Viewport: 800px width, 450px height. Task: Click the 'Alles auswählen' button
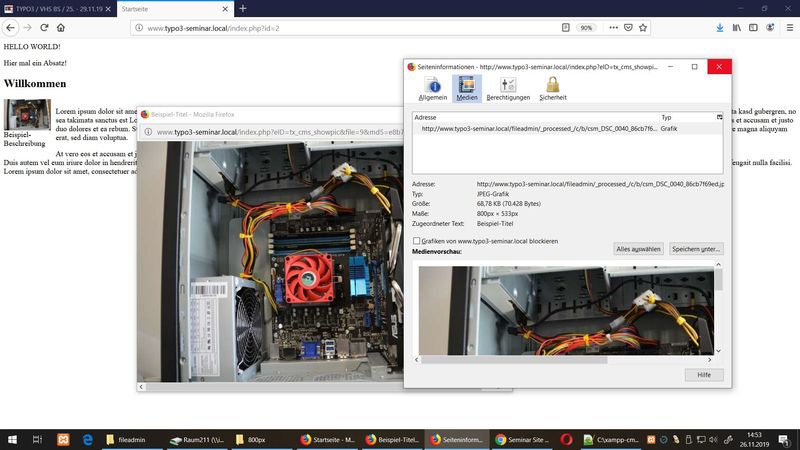tap(638, 248)
